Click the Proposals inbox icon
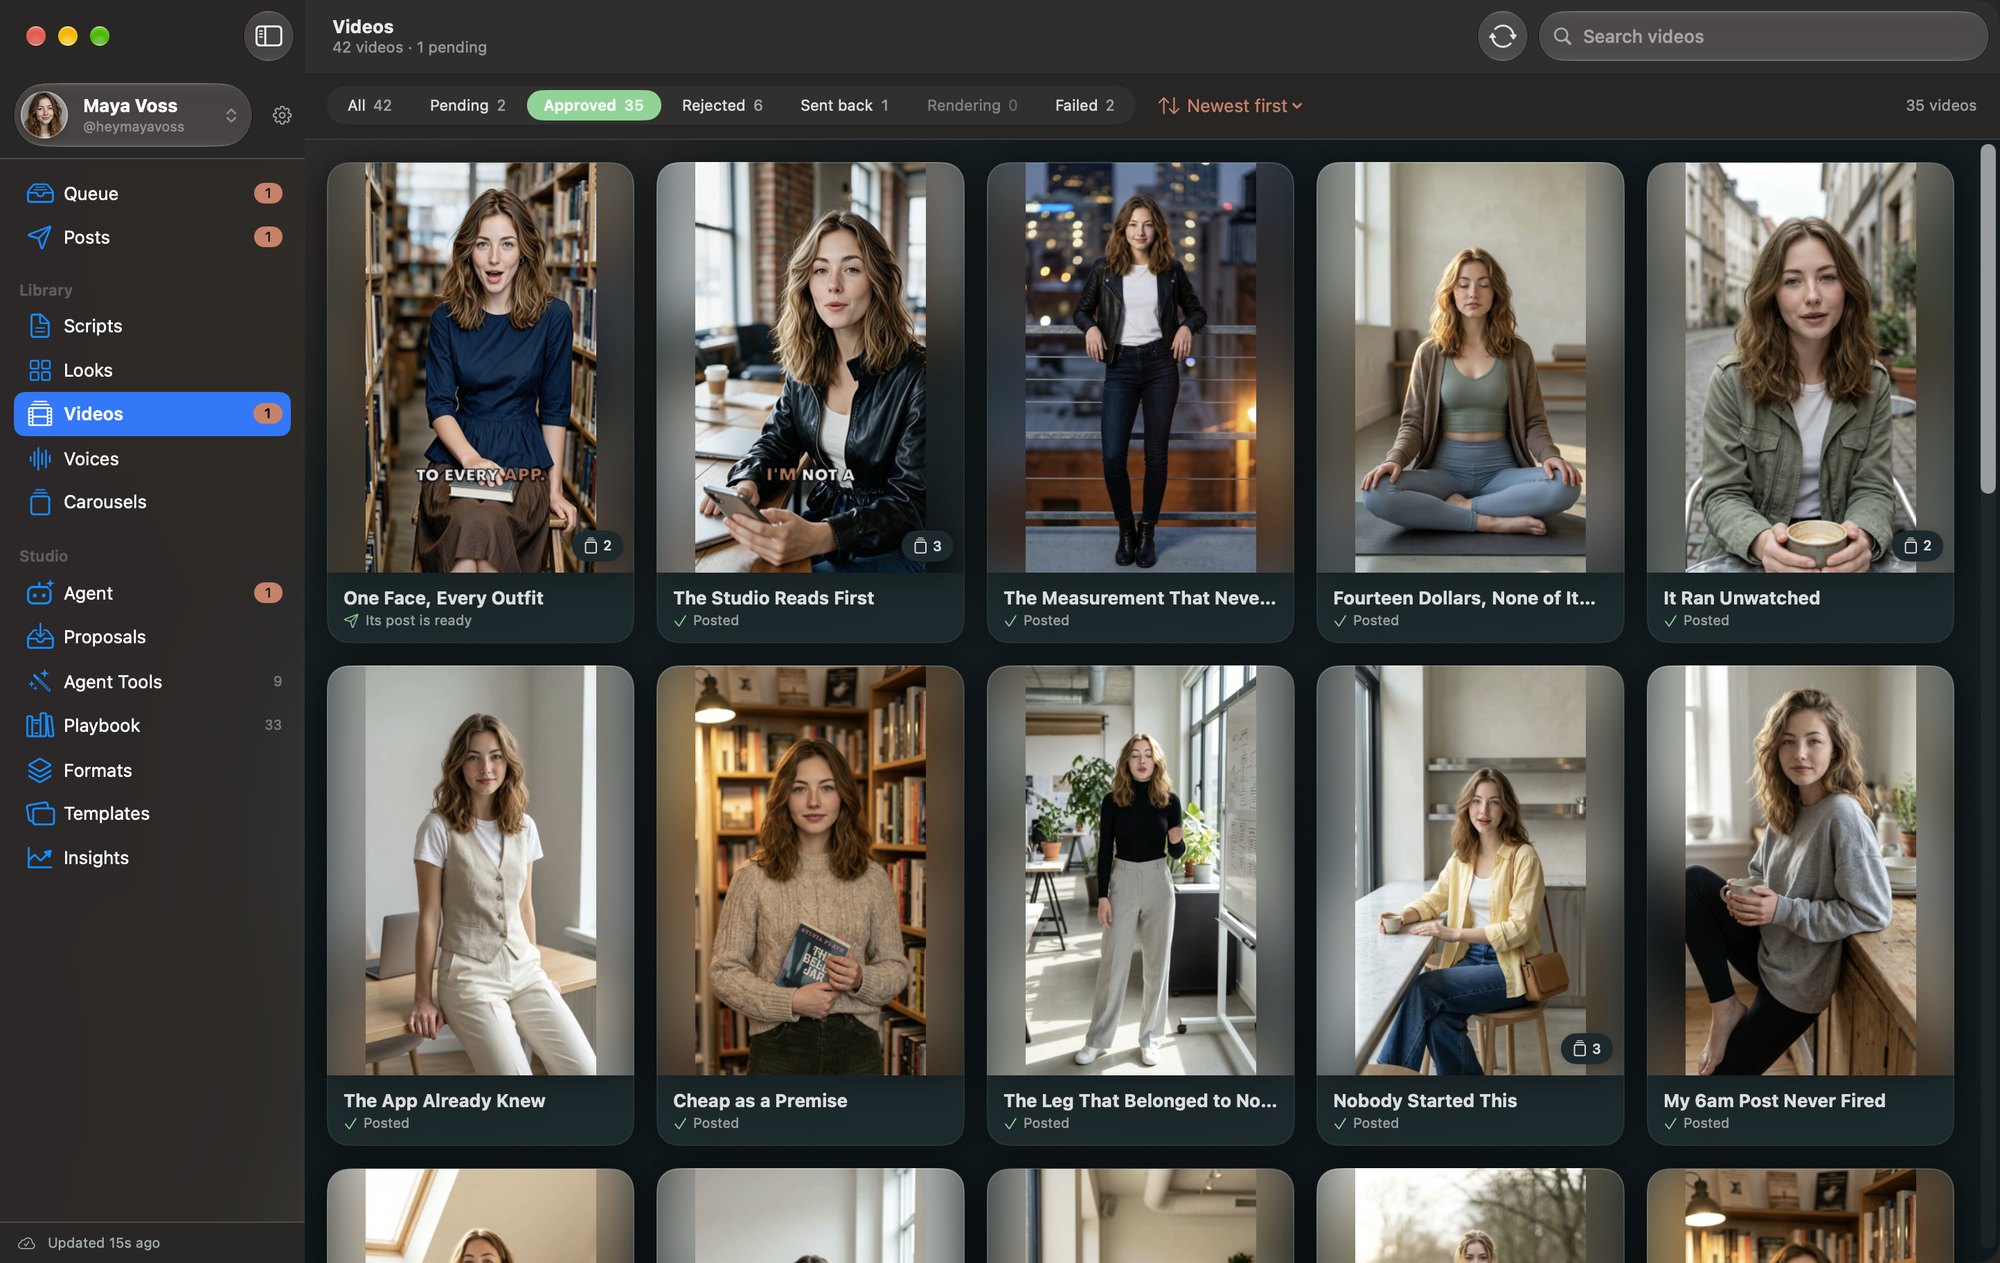The height and width of the screenshot is (1263, 2000). [x=40, y=637]
